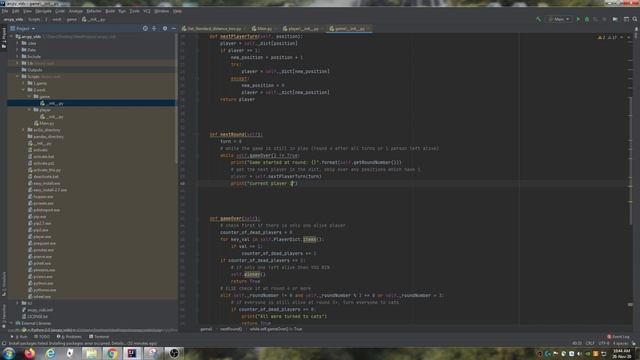640x360 pixels.
Task: Click Scripts in the navigation breadcrumb
Action: tap(34, 20)
